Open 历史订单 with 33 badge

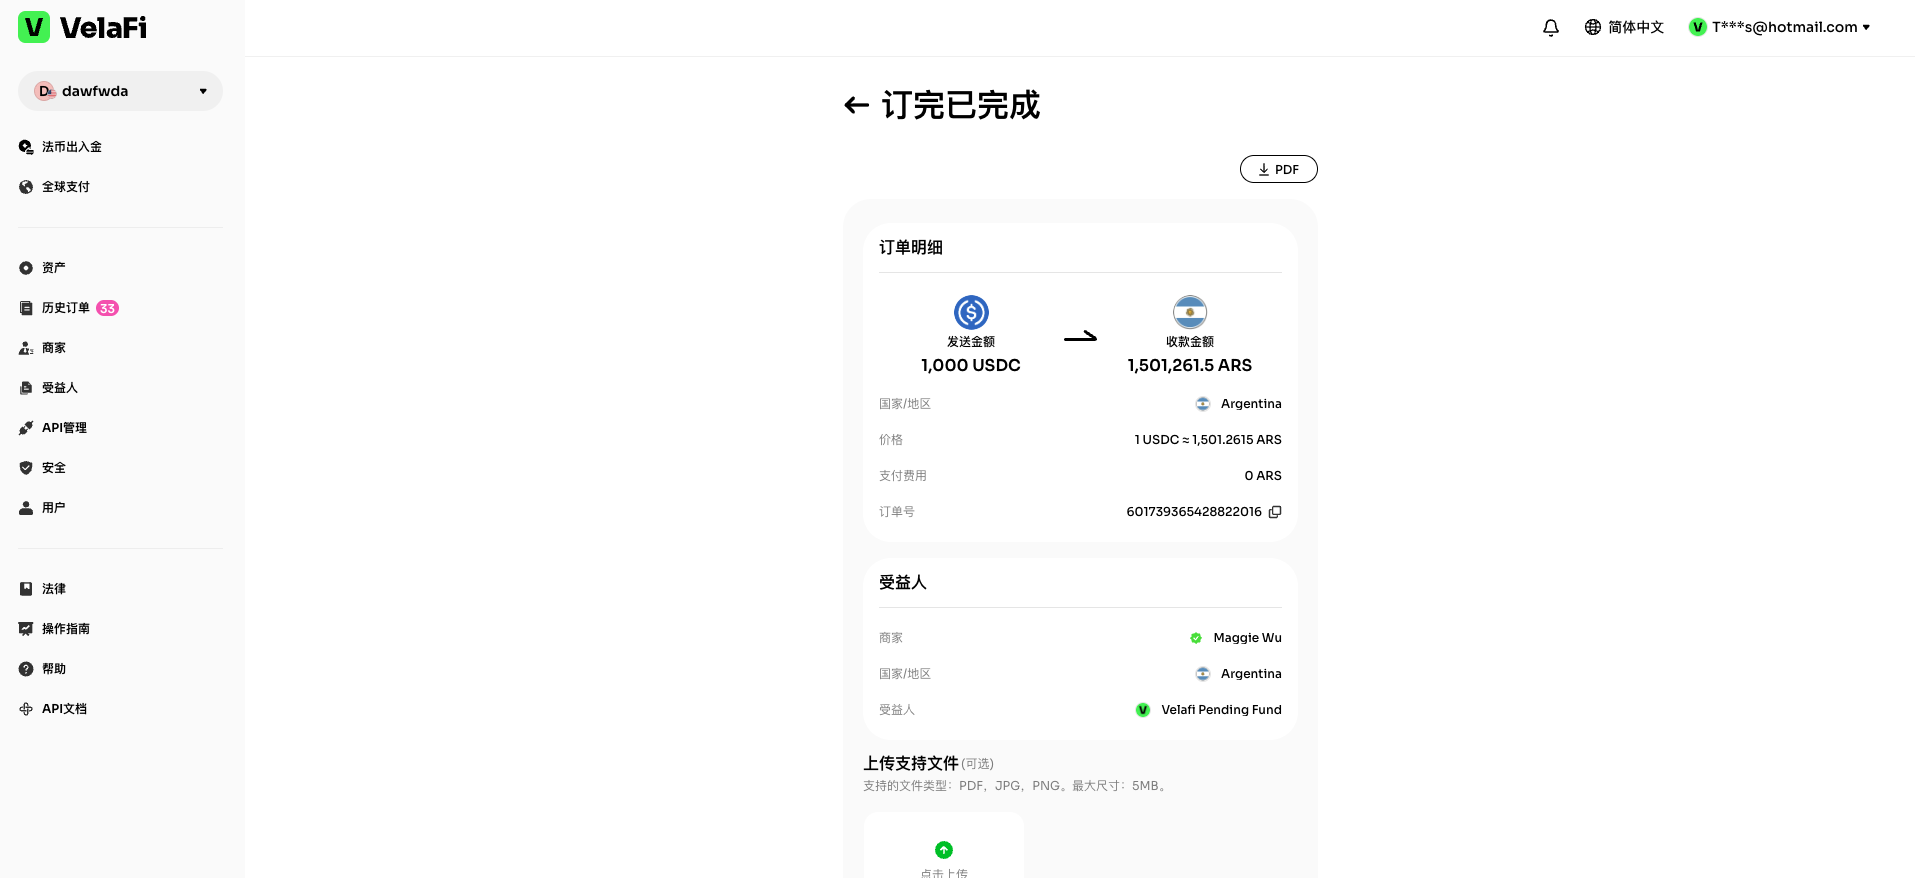(66, 308)
